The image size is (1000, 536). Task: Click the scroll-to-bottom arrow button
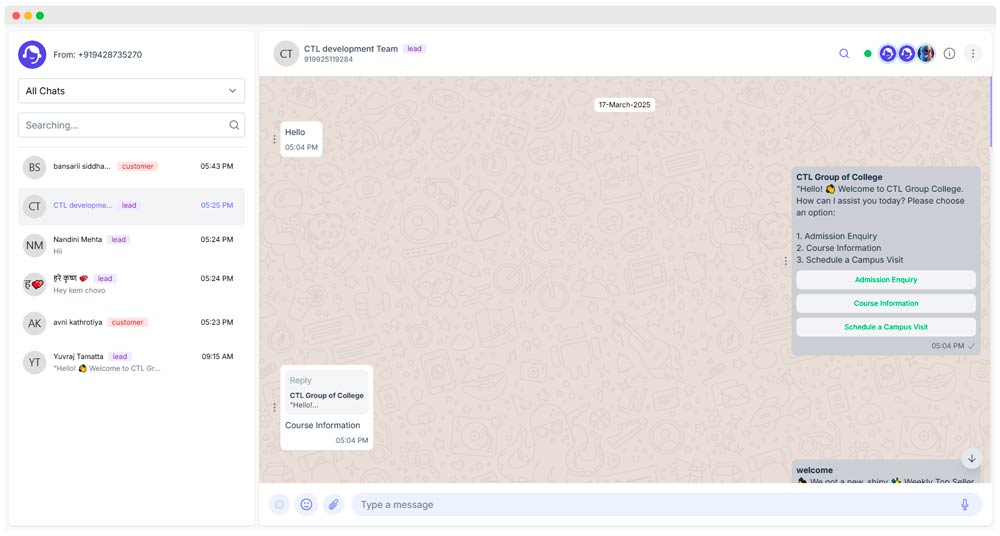coord(970,458)
